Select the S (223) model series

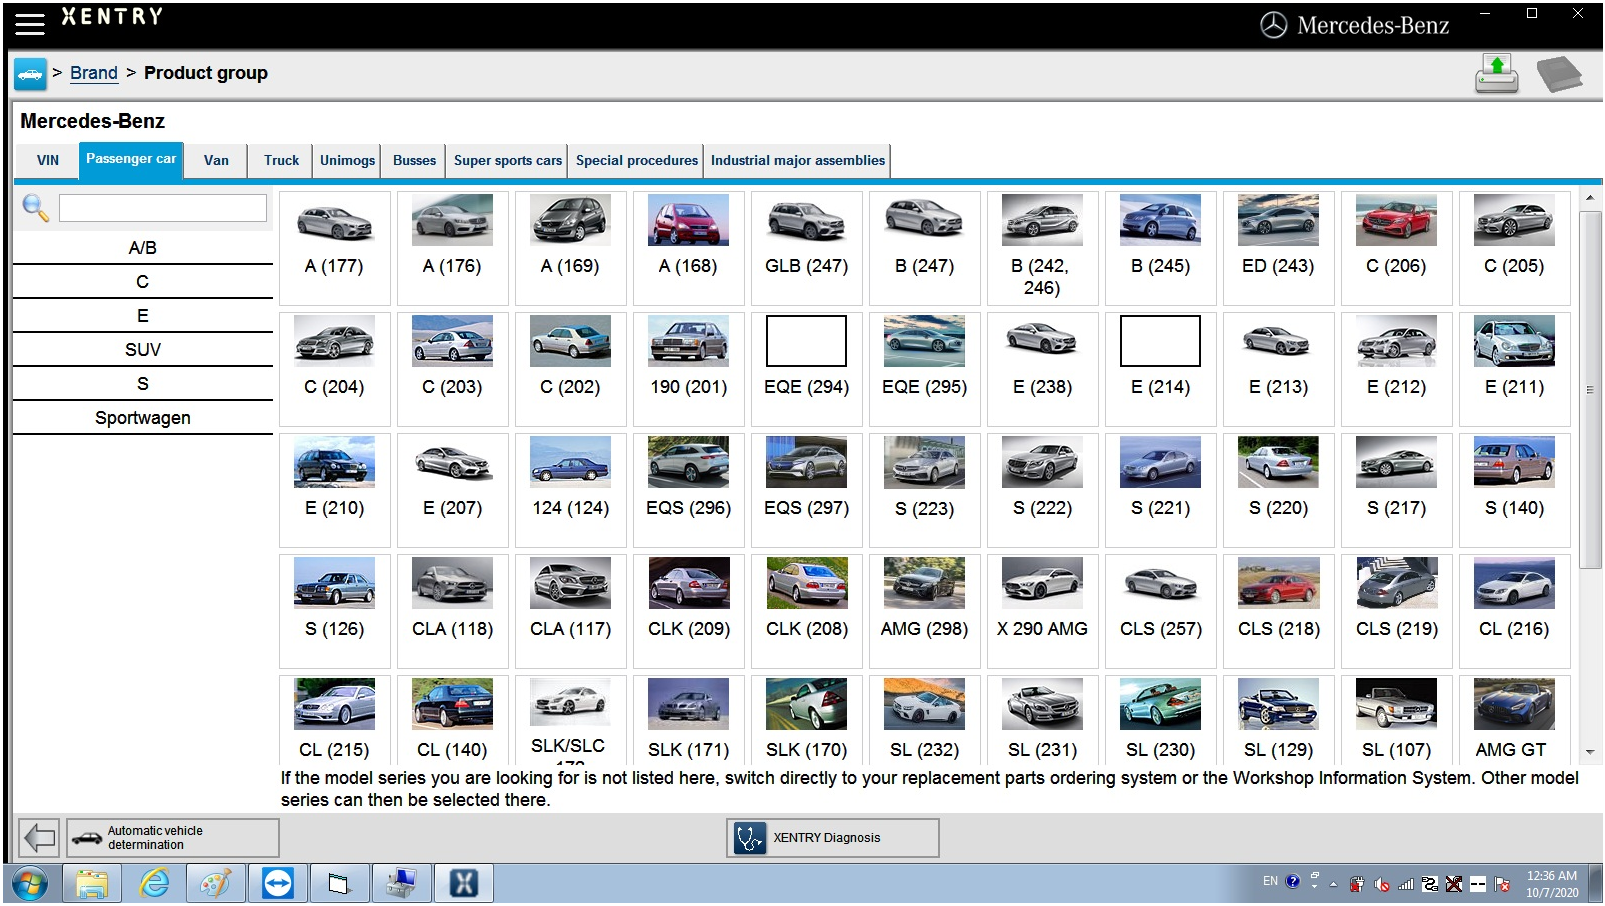tap(924, 490)
